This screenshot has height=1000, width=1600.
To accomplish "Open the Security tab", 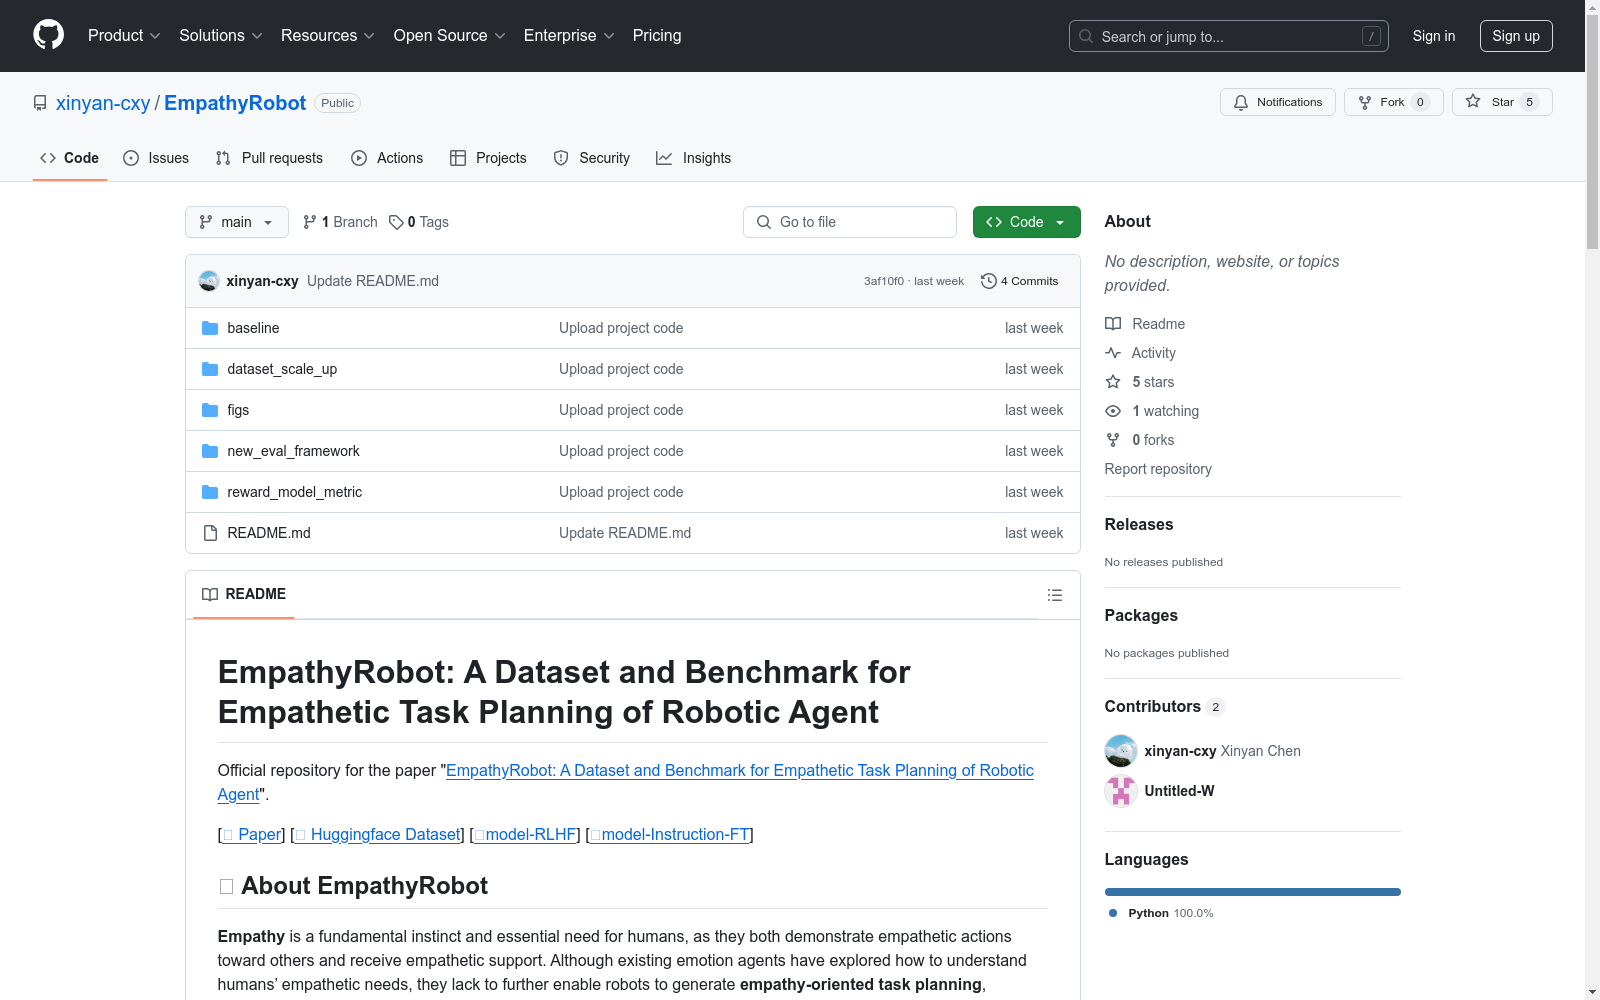I will tap(592, 158).
